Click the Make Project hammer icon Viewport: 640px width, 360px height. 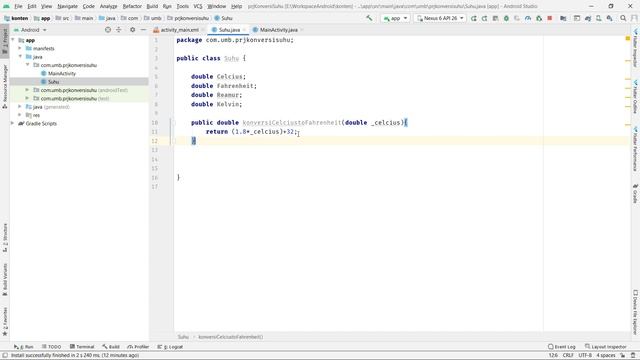point(369,18)
